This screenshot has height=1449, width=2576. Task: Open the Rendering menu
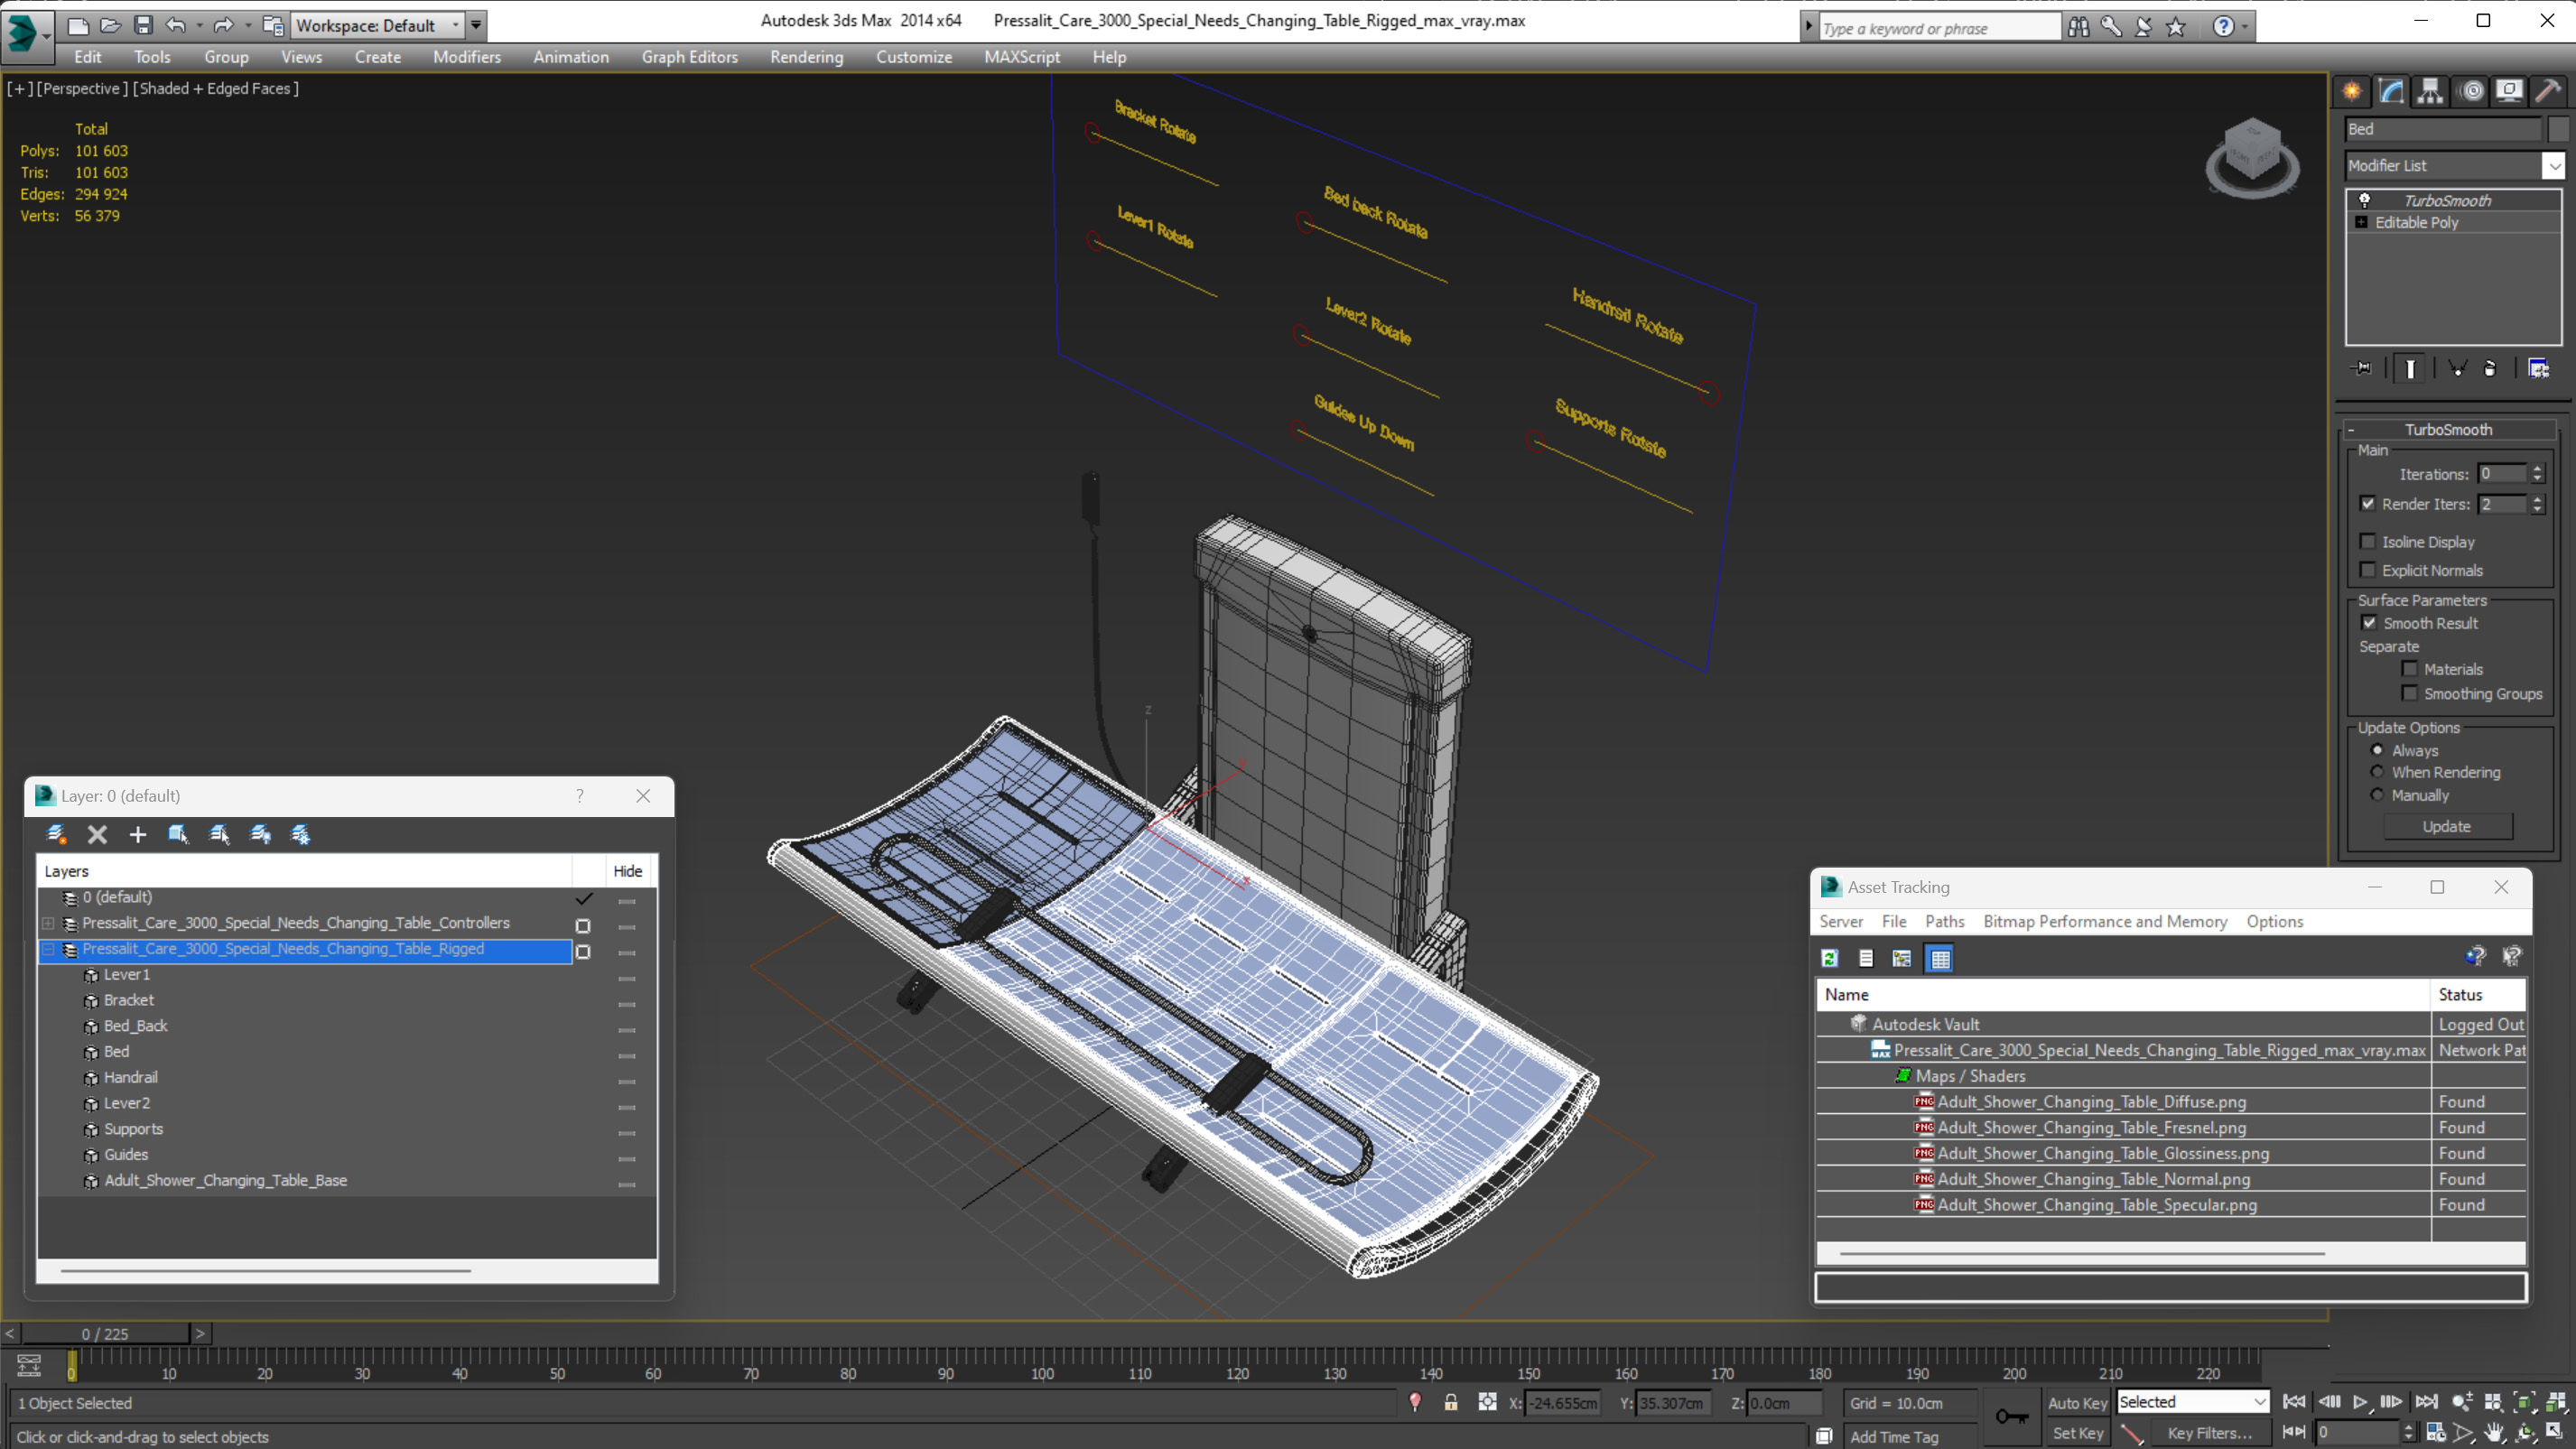click(x=806, y=57)
